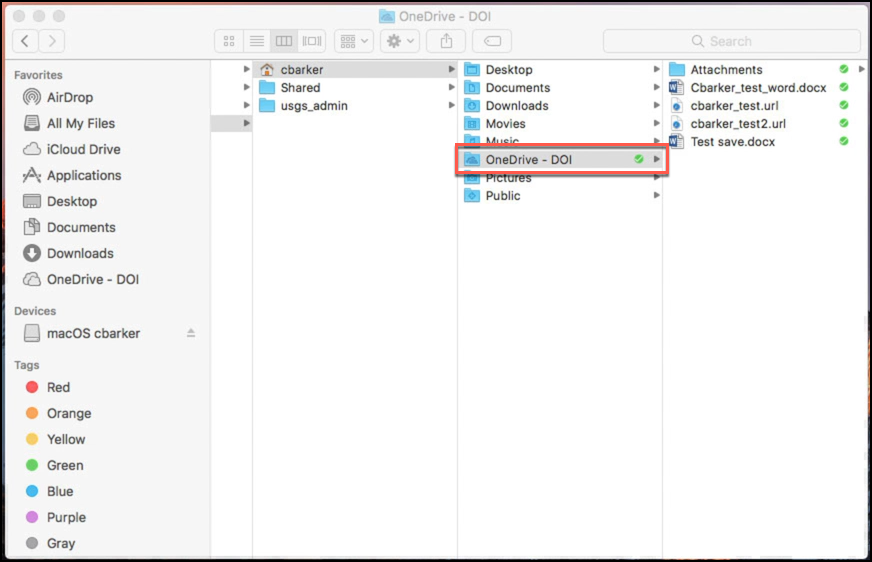The image size is (872, 562).
Task: Select the Public folder
Action: click(560, 196)
